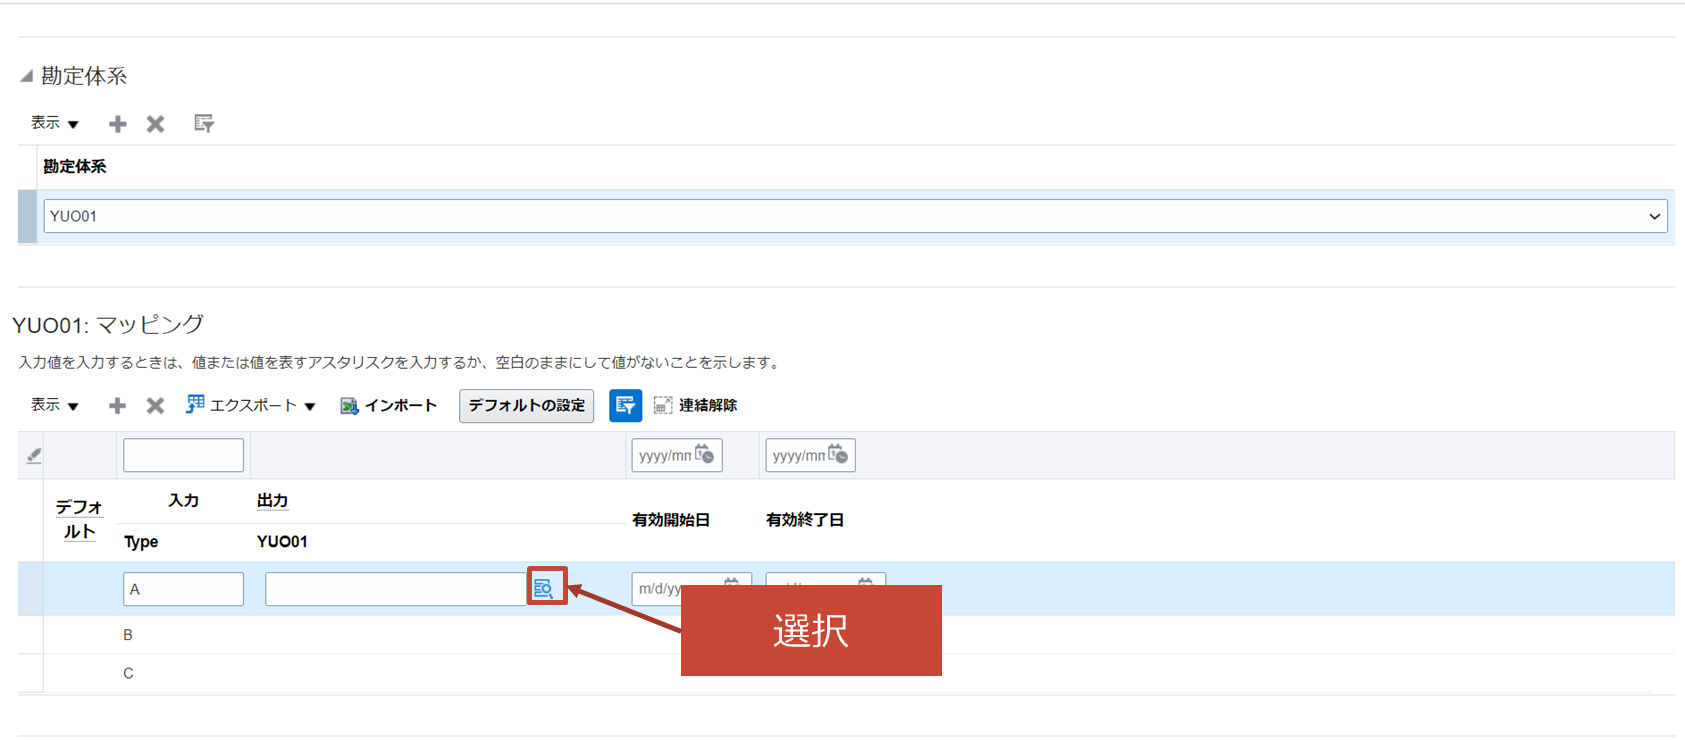
Task: Clear filters with the eraser icon
Action: click(x=33, y=456)
